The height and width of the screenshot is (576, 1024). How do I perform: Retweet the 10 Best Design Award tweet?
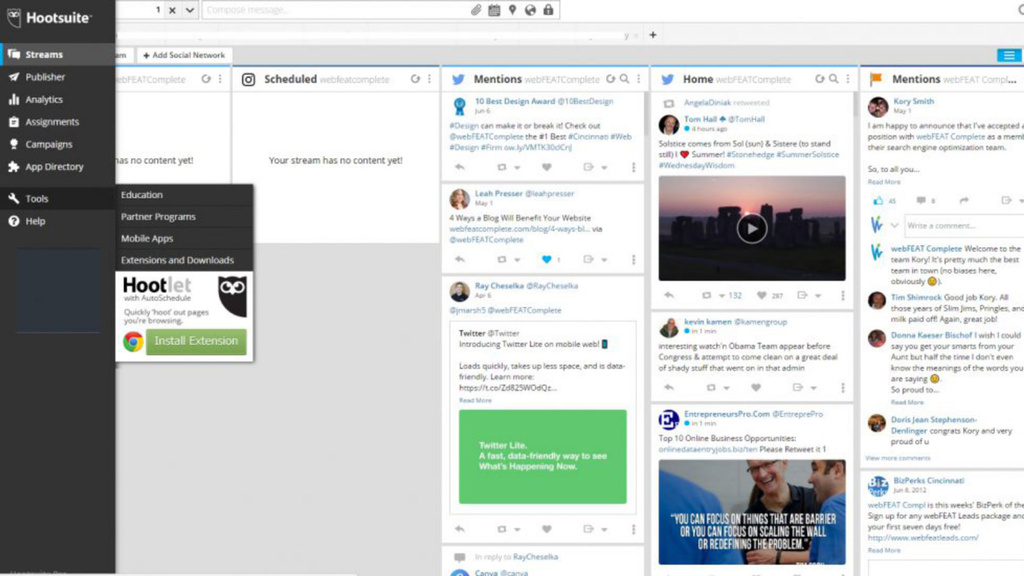coord(502,167)
